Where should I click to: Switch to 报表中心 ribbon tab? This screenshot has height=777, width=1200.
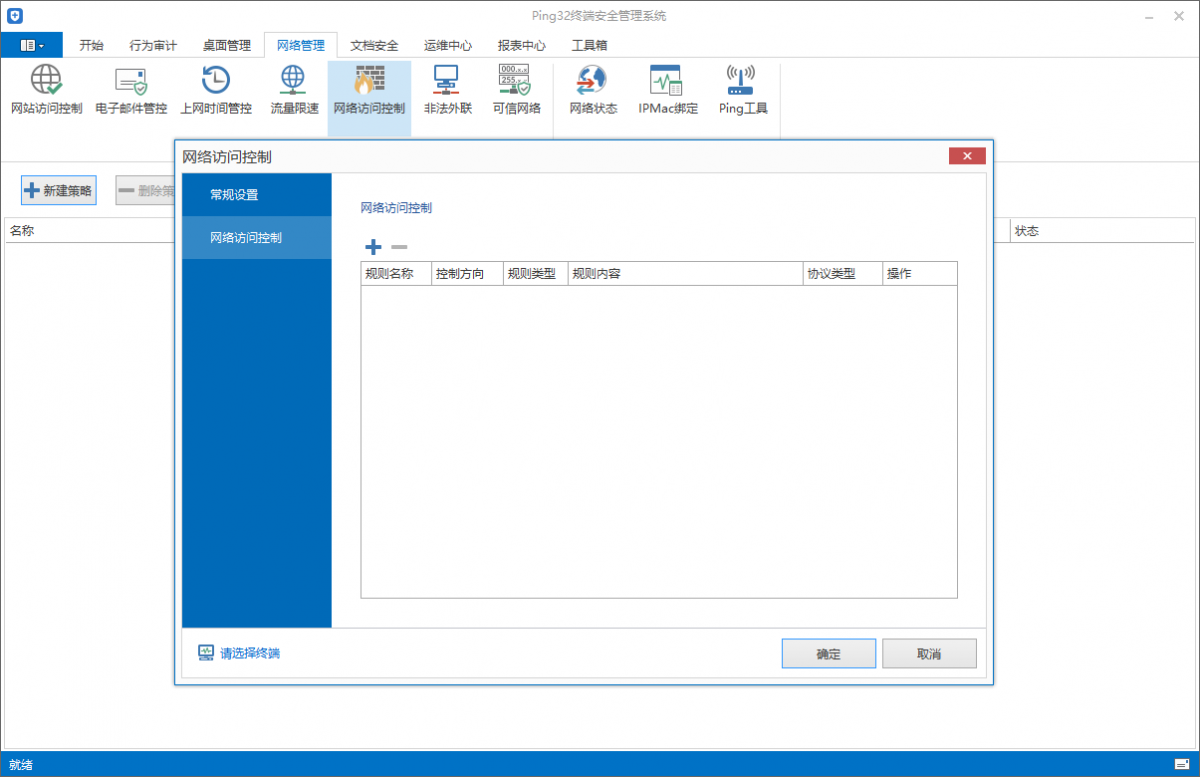522,45
